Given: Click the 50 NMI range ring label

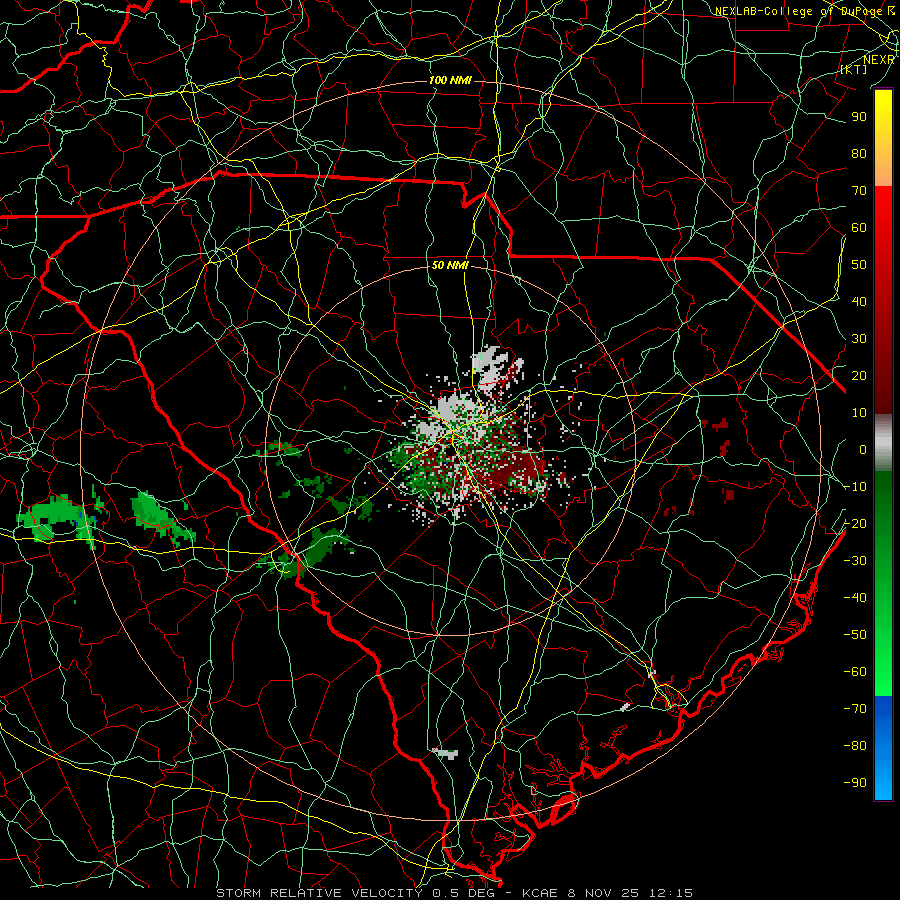Looking at the screenshot, I should tap(450, 266).
